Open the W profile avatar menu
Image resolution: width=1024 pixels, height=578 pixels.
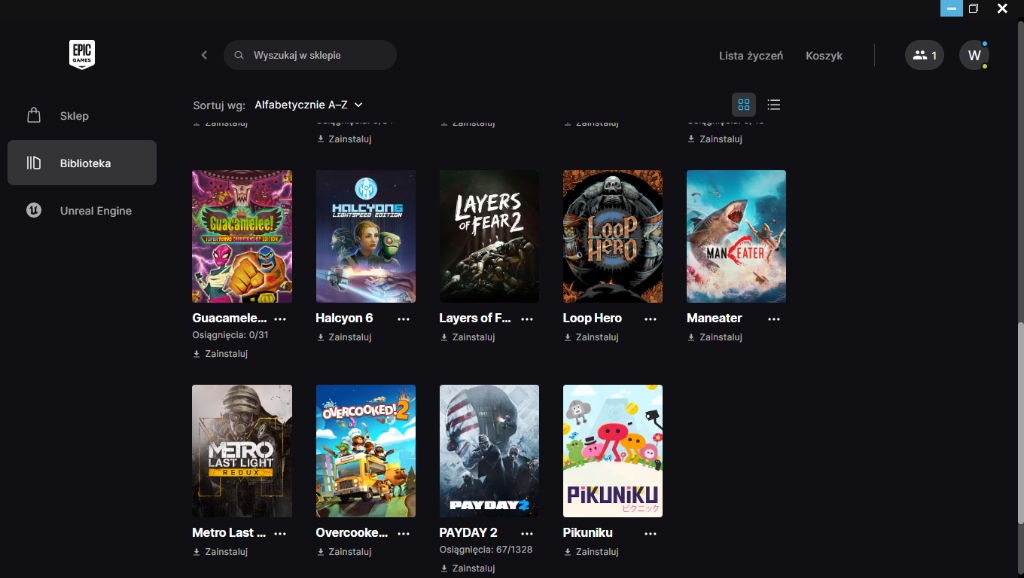pyautogui.click(x=974, y=55)
